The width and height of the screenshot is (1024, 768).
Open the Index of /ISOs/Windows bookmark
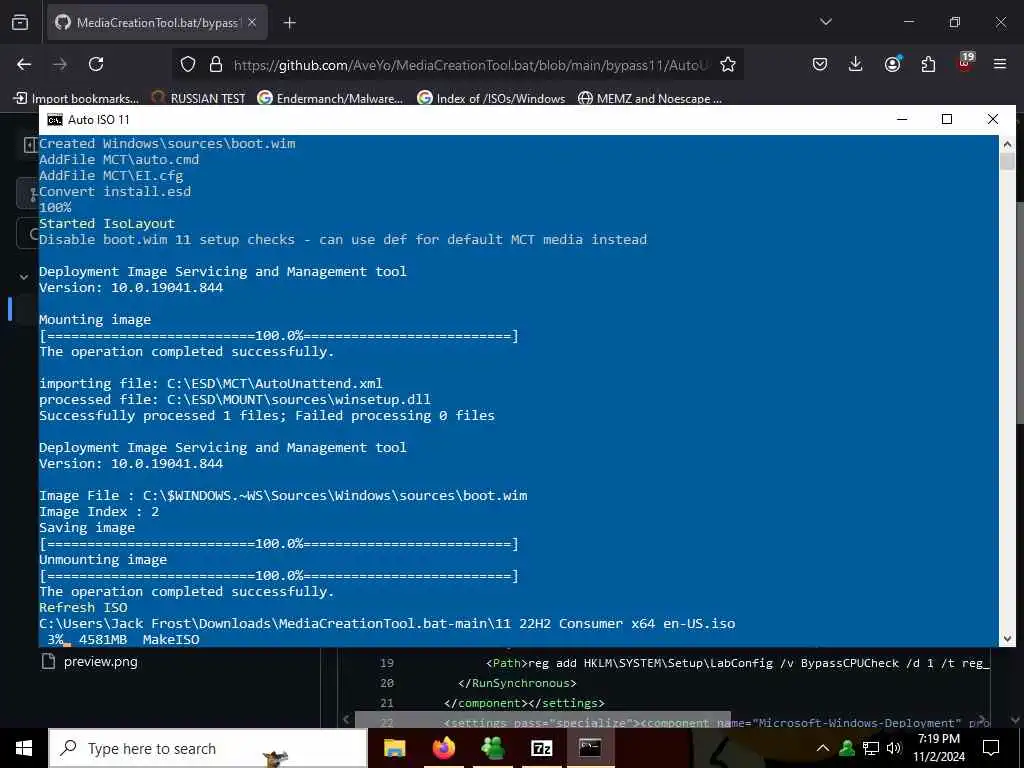[x=491, y=99]
